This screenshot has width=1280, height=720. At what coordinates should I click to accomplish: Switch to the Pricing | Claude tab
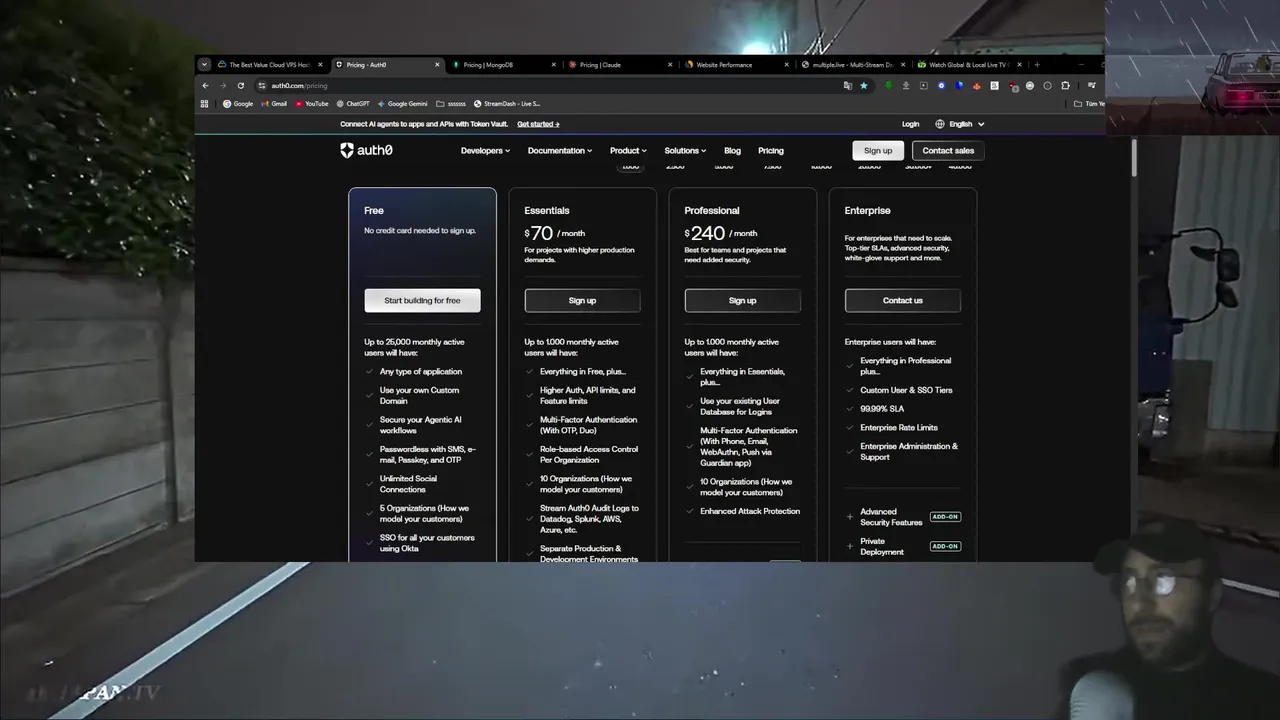[x=621, y=64]
